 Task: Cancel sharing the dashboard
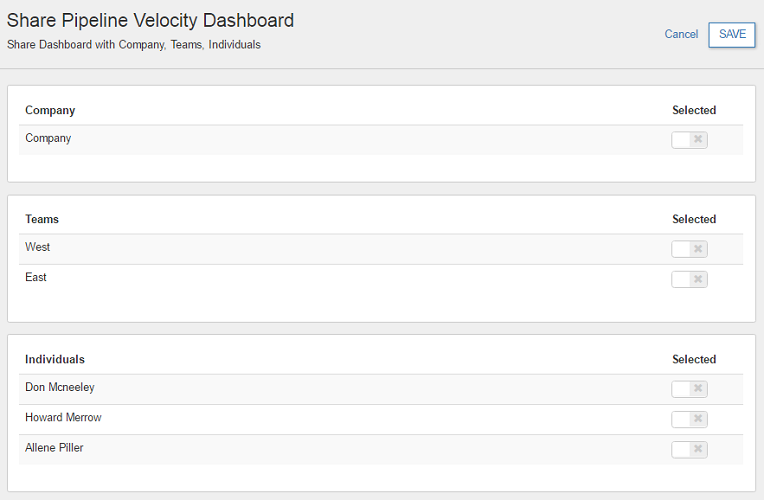(681, 34)
